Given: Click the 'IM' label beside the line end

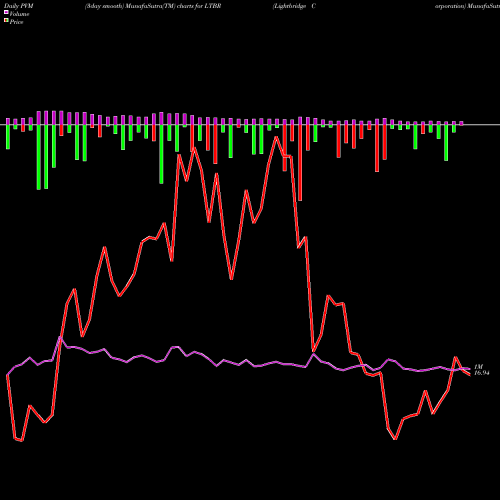Looking at the screenshot, I should coord(479,367).
